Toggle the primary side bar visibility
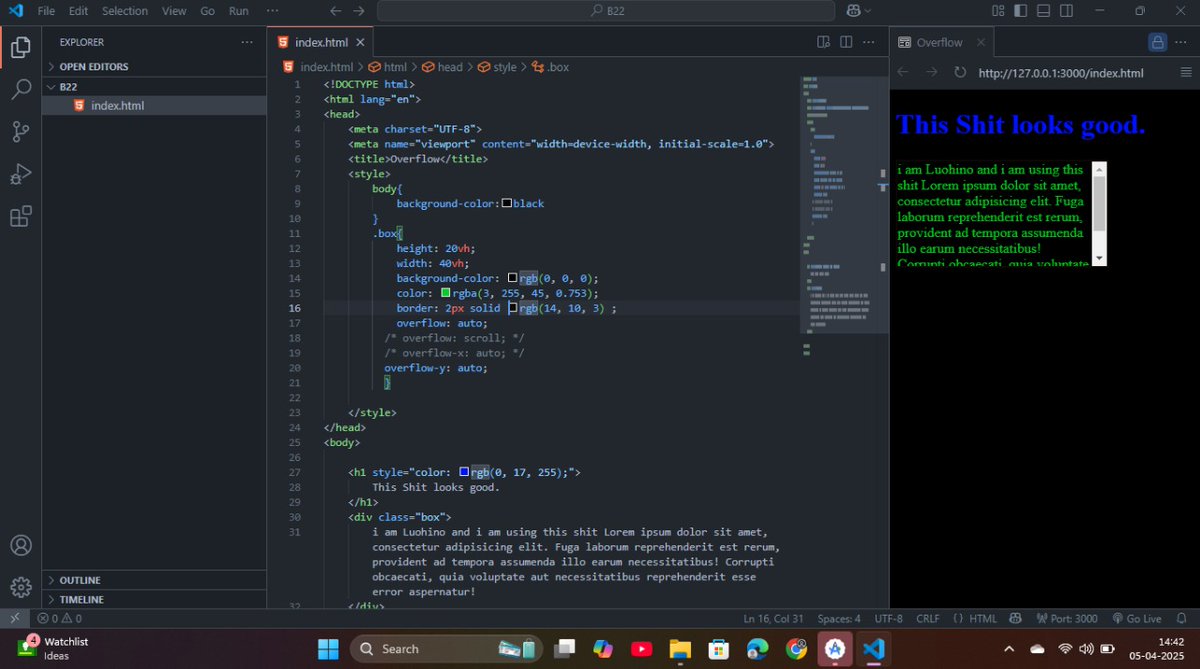 coord(1020,11)
